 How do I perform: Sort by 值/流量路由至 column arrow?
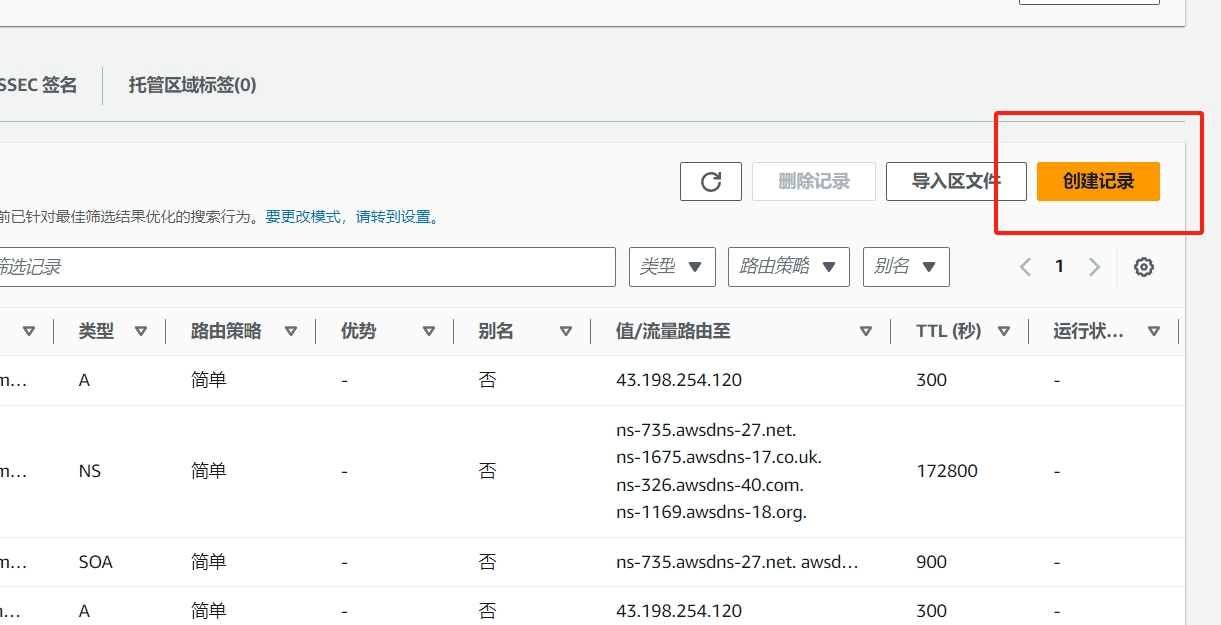click(x=866, y=331)
